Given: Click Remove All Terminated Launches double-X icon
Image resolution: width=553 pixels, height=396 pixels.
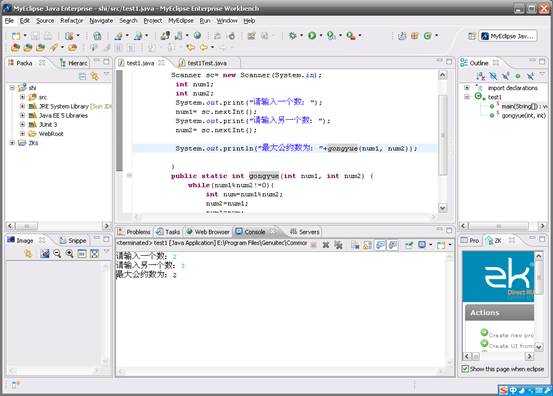Looking at the screenshot, I should (338, 245).
